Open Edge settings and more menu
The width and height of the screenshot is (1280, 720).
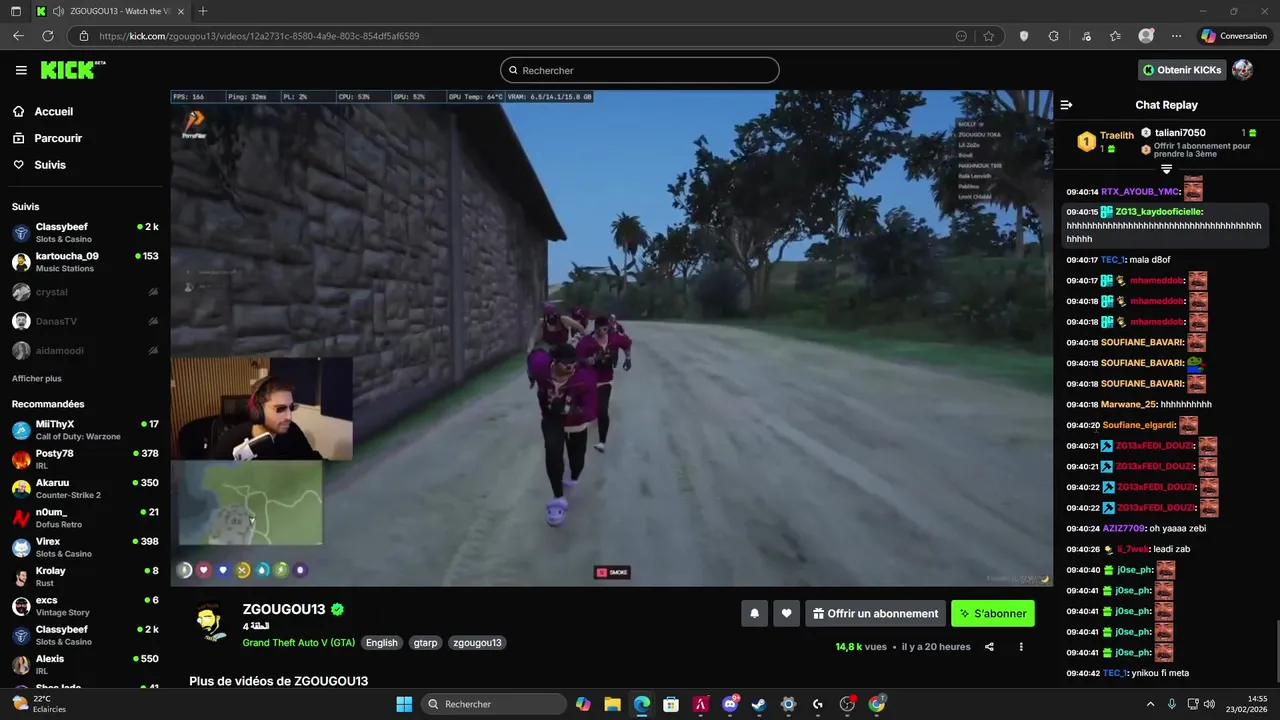click(1176, 36)
